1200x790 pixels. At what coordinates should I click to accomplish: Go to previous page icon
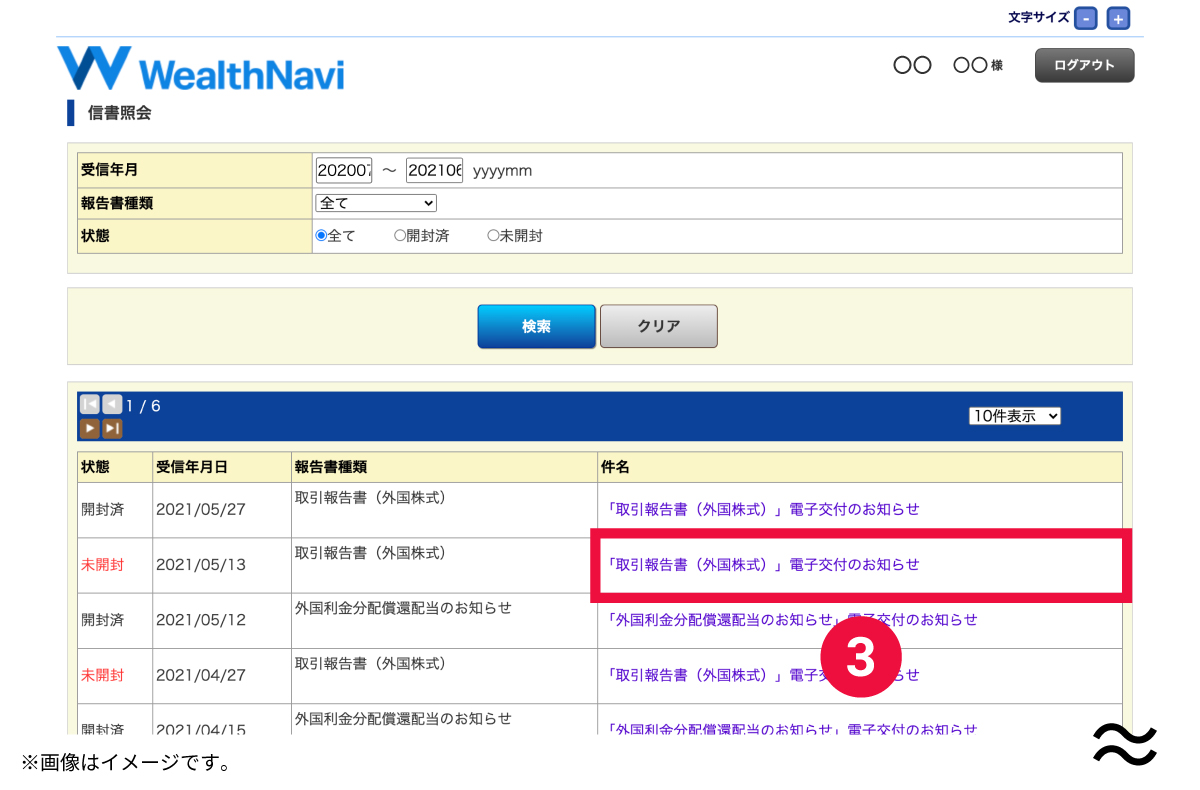coord(112,404)
